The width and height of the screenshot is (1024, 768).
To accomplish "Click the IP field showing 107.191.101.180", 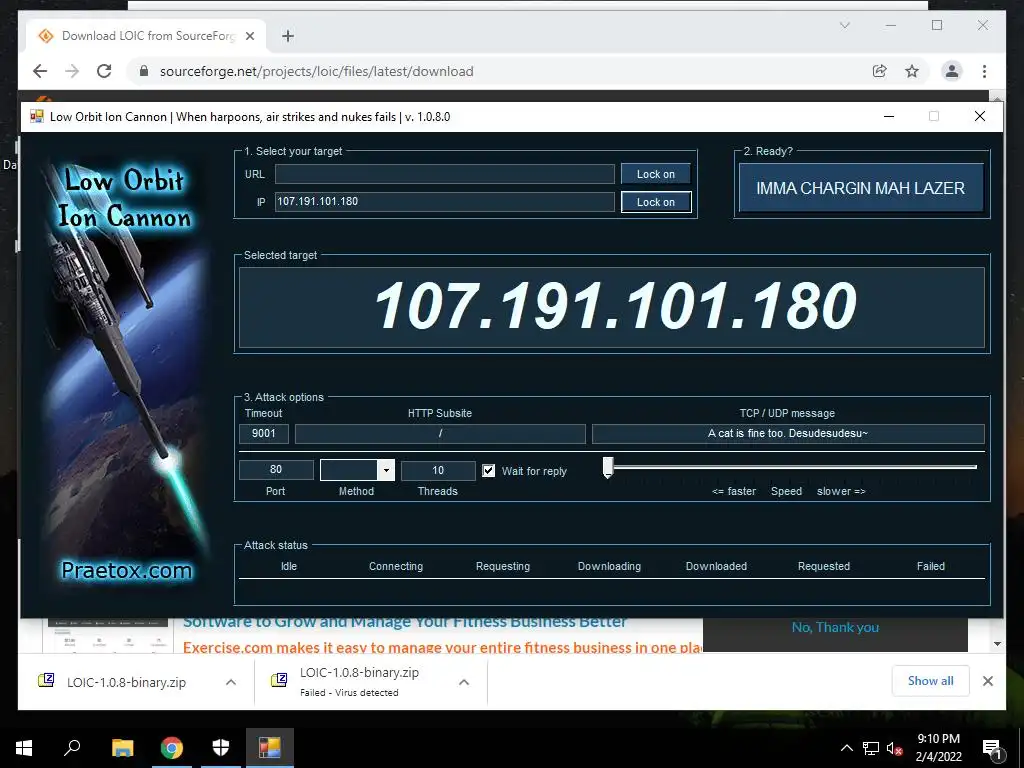I will [x=444, y=201].
